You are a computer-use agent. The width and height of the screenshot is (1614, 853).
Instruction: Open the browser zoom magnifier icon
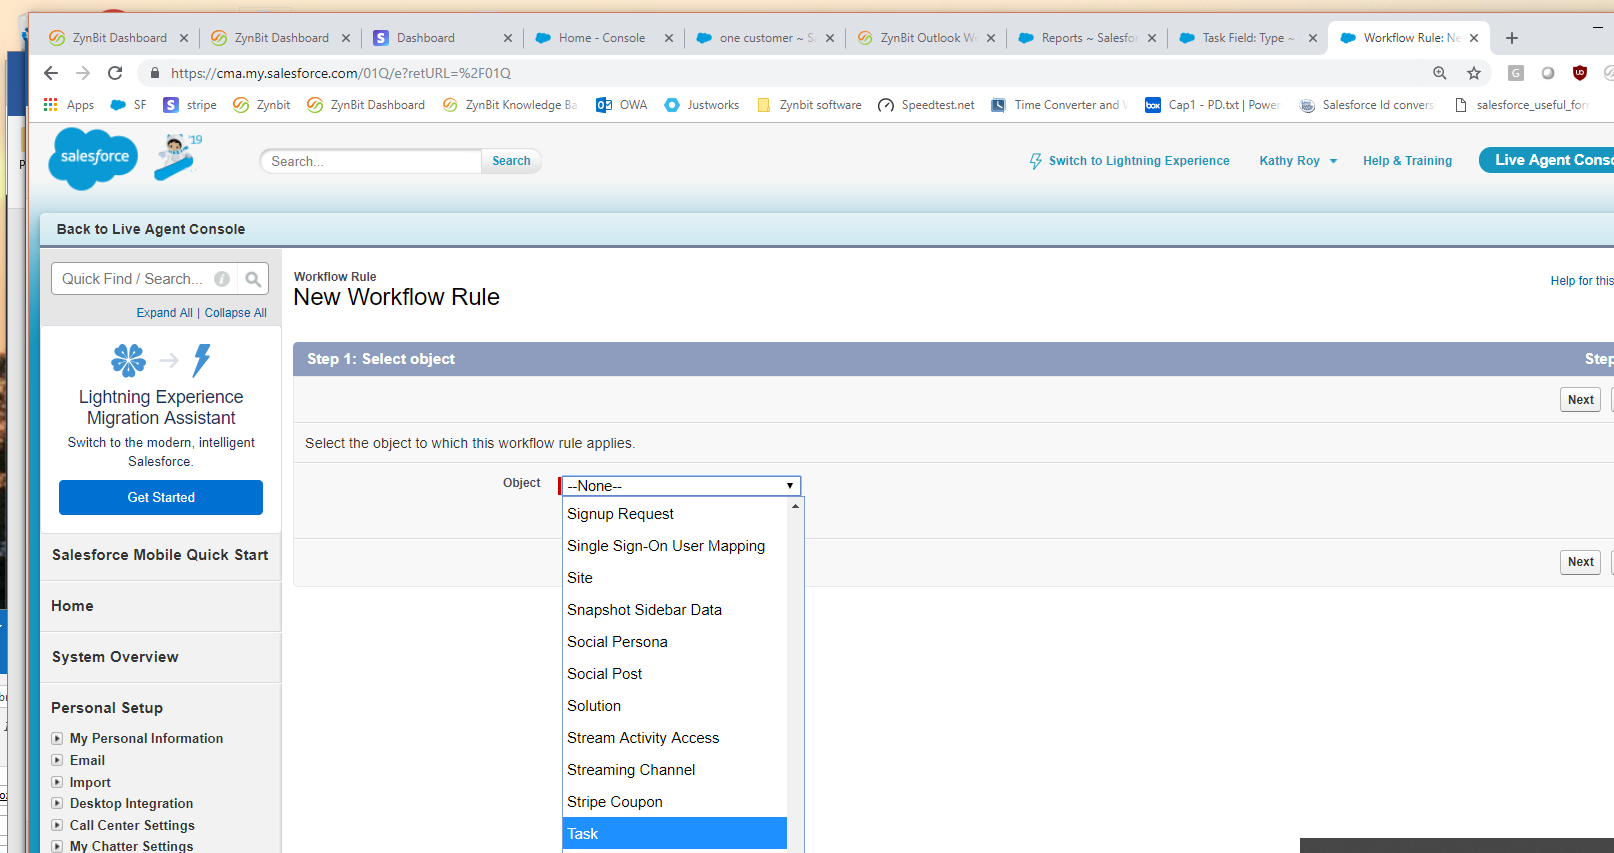(x=1440, y=73)
